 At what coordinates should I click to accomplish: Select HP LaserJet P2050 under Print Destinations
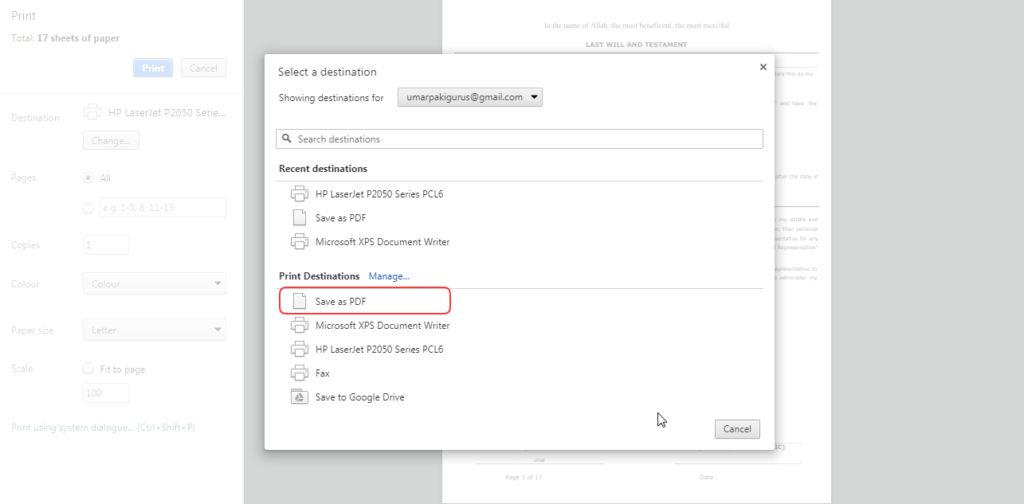click(x=379, y=349)
